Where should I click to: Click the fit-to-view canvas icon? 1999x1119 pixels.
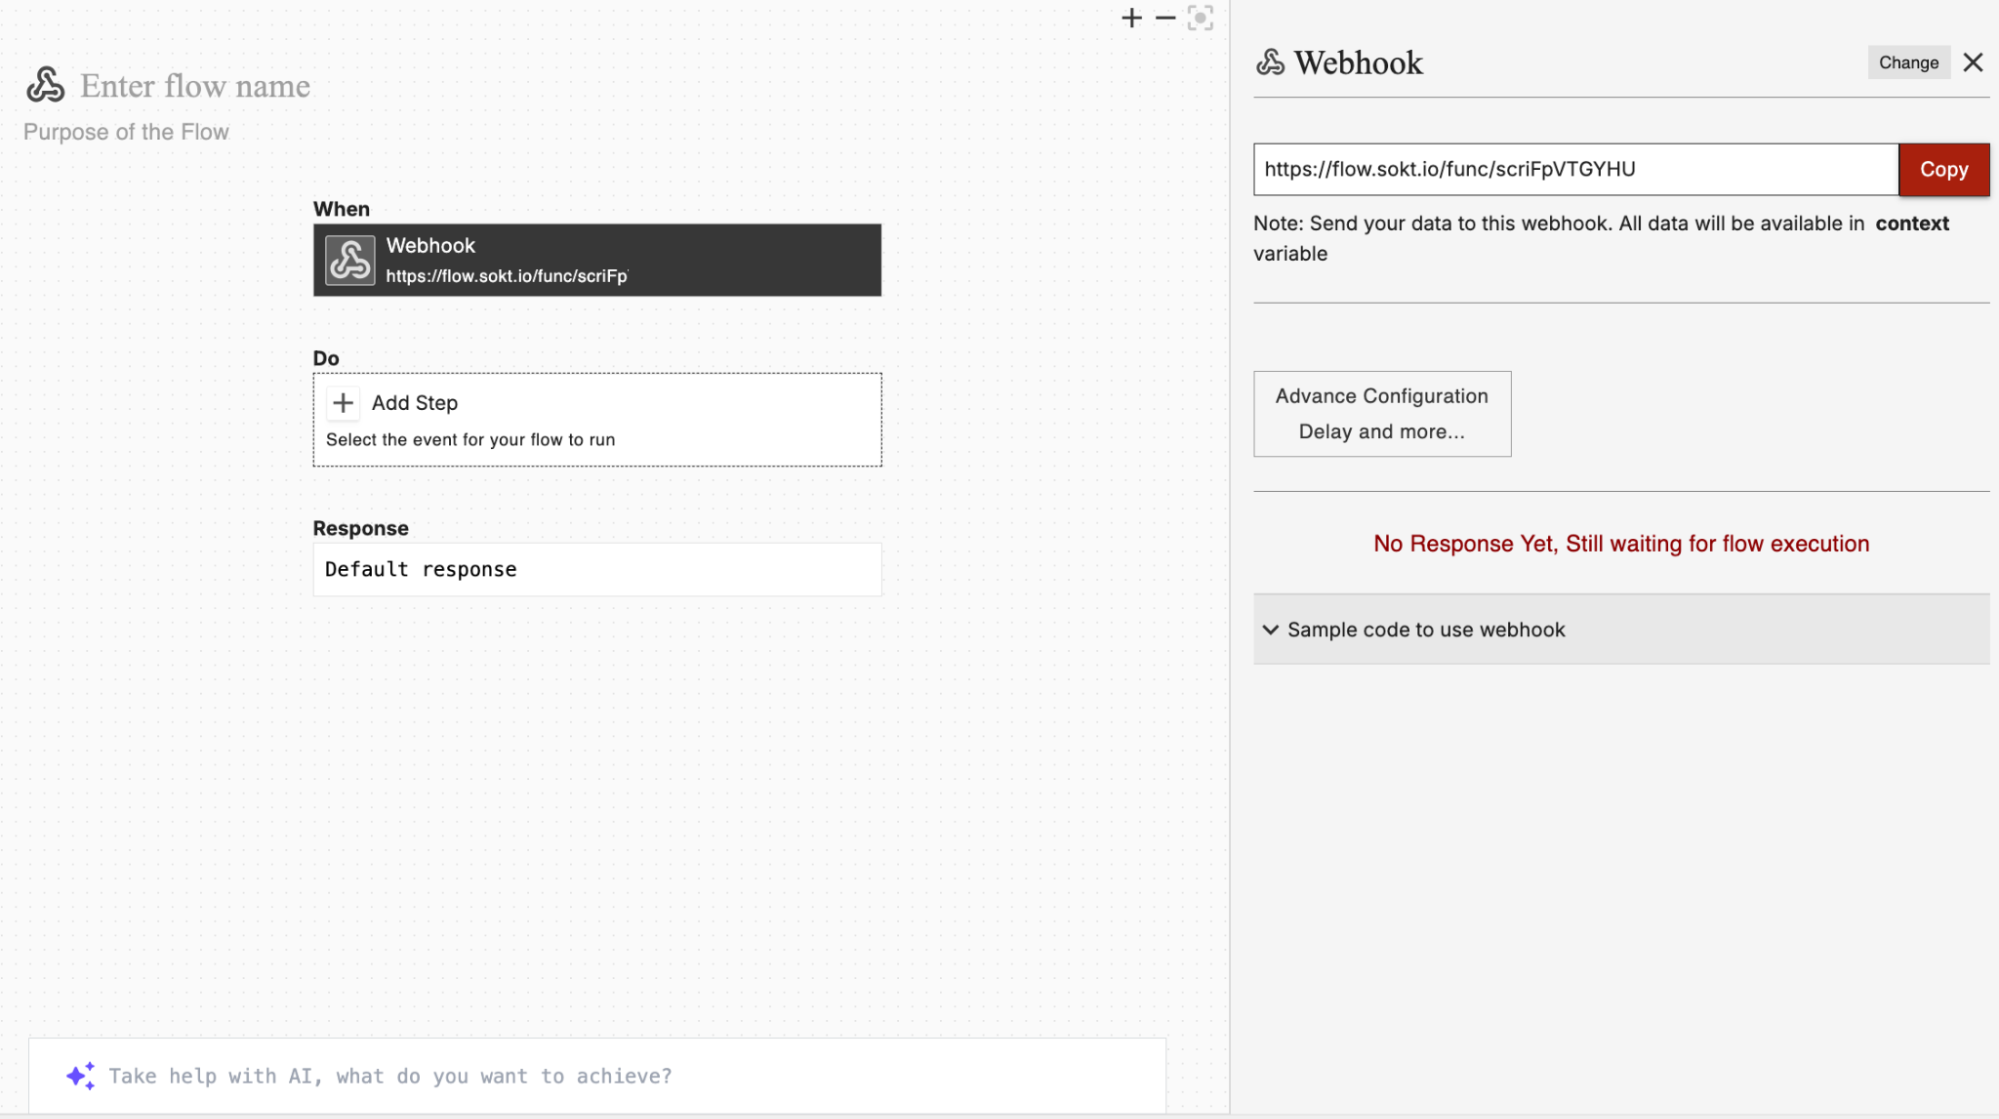1200,18
